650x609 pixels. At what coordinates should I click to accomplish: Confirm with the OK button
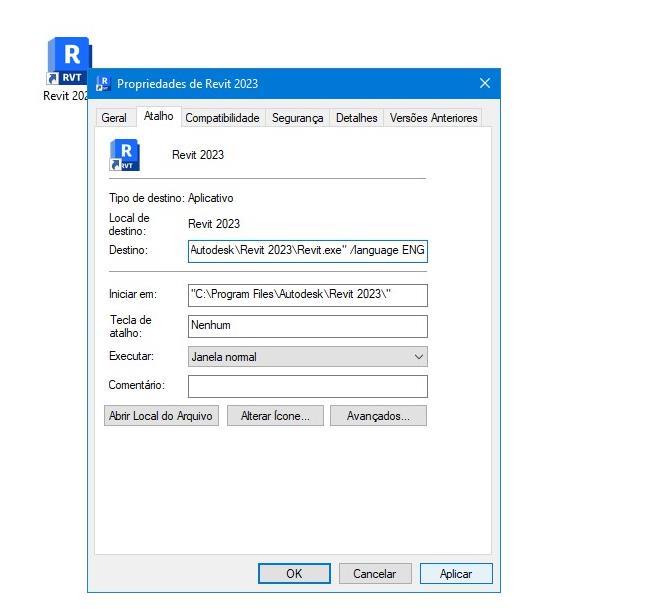pyautogui.click(x=294, y=574)
